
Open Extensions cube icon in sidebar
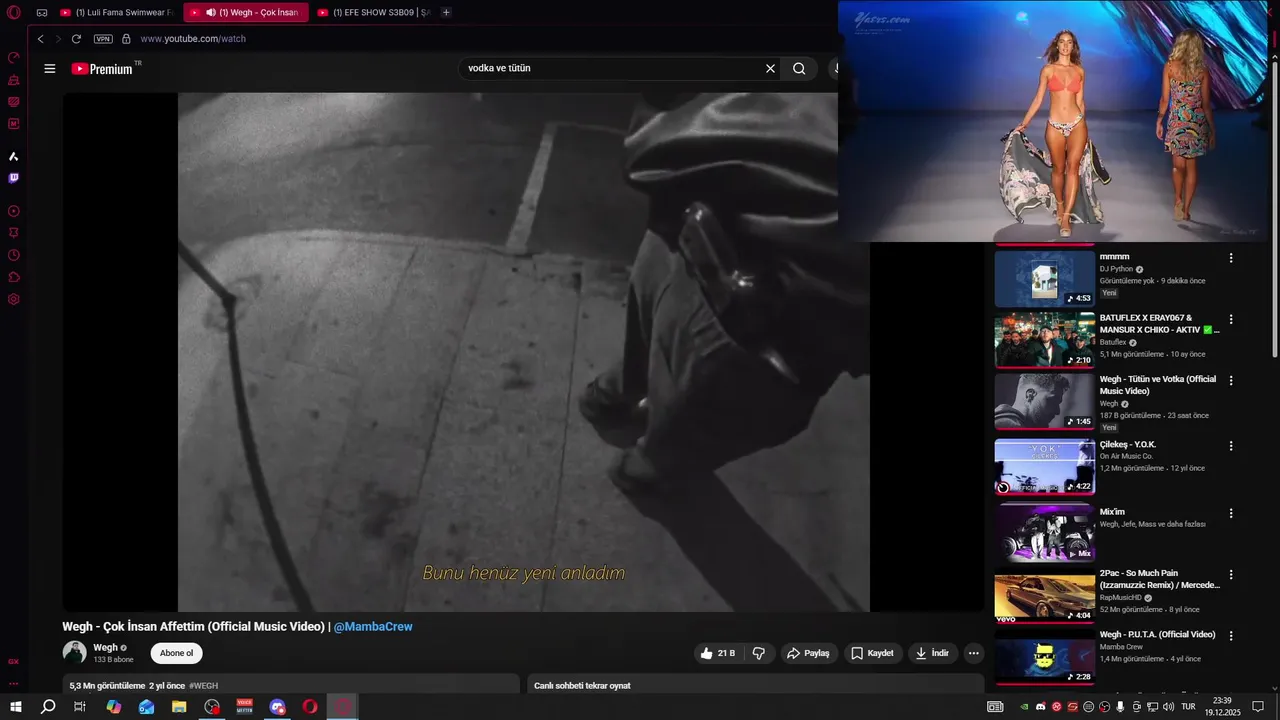click(x=14, y=277)
